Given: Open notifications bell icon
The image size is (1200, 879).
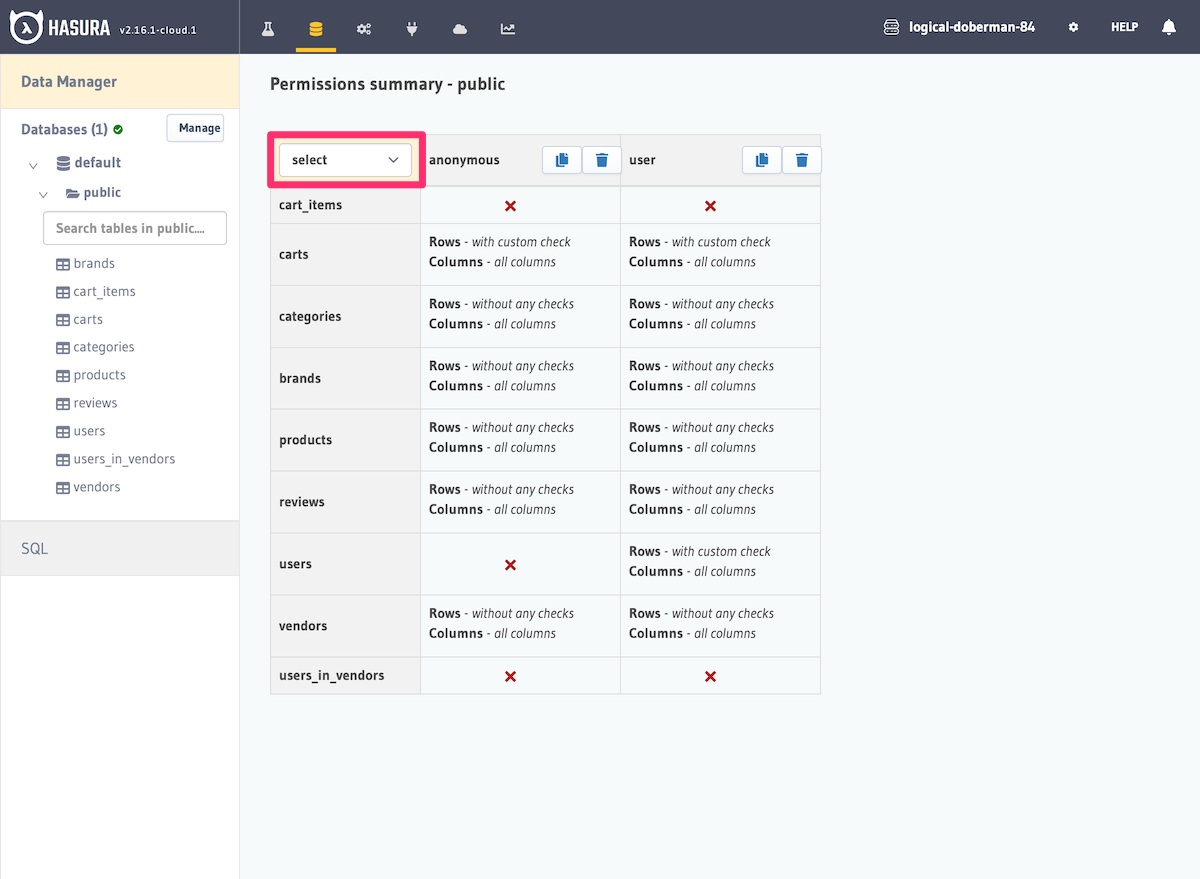Looking at the screenshot, I should click(x=1168, y=28).
